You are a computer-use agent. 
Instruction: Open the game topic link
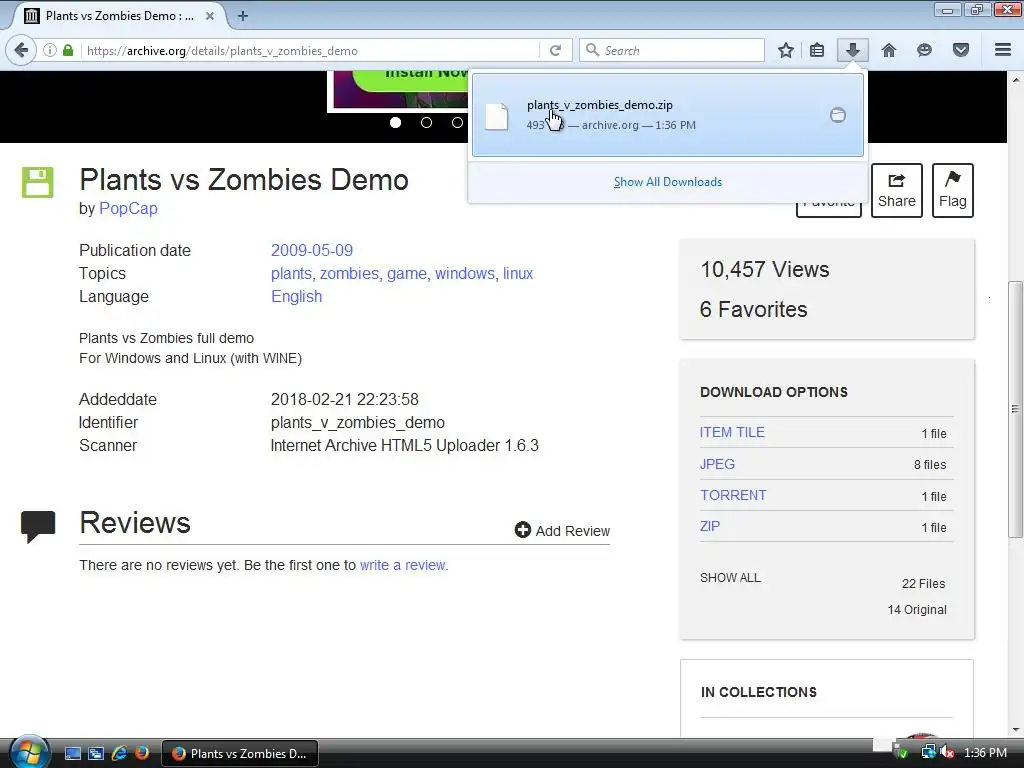click(x=406, y=274)
